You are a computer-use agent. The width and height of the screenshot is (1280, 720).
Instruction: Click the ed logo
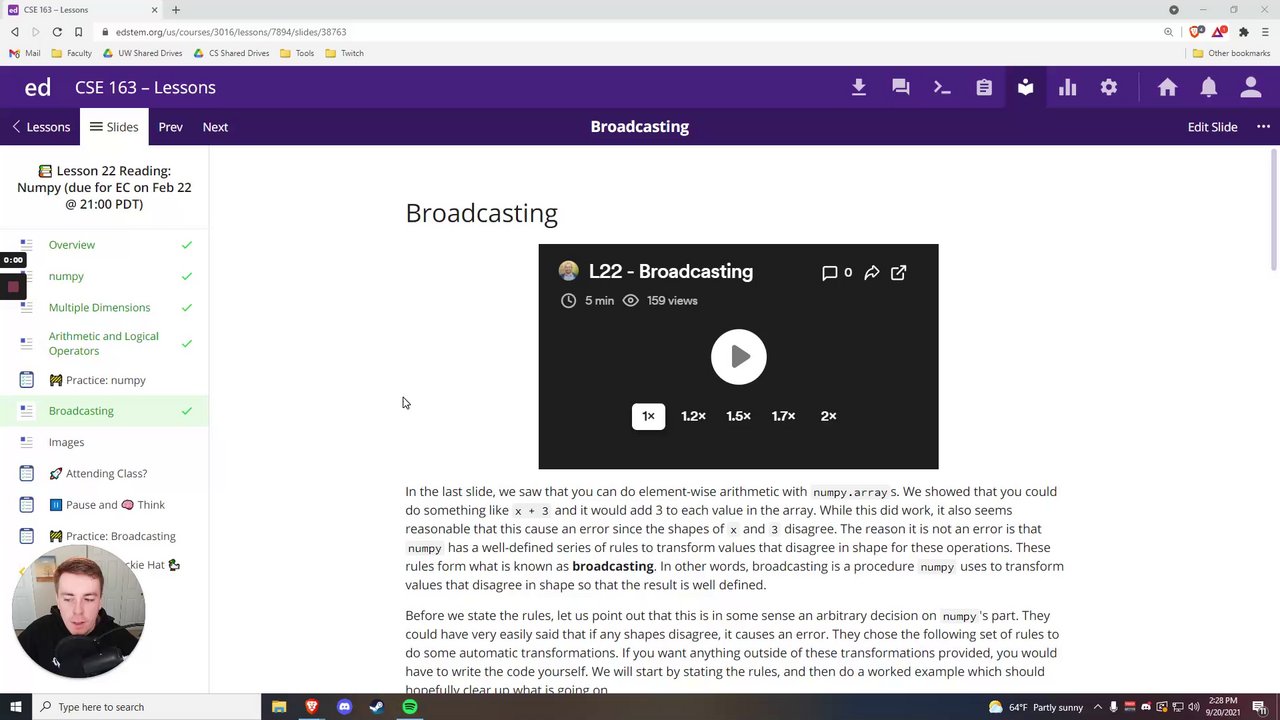38,87
